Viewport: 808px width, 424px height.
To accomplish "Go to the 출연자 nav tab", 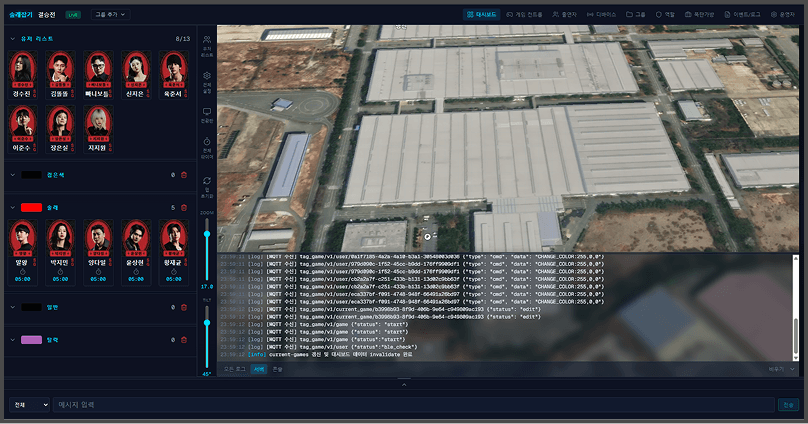I will click(564, 14).
